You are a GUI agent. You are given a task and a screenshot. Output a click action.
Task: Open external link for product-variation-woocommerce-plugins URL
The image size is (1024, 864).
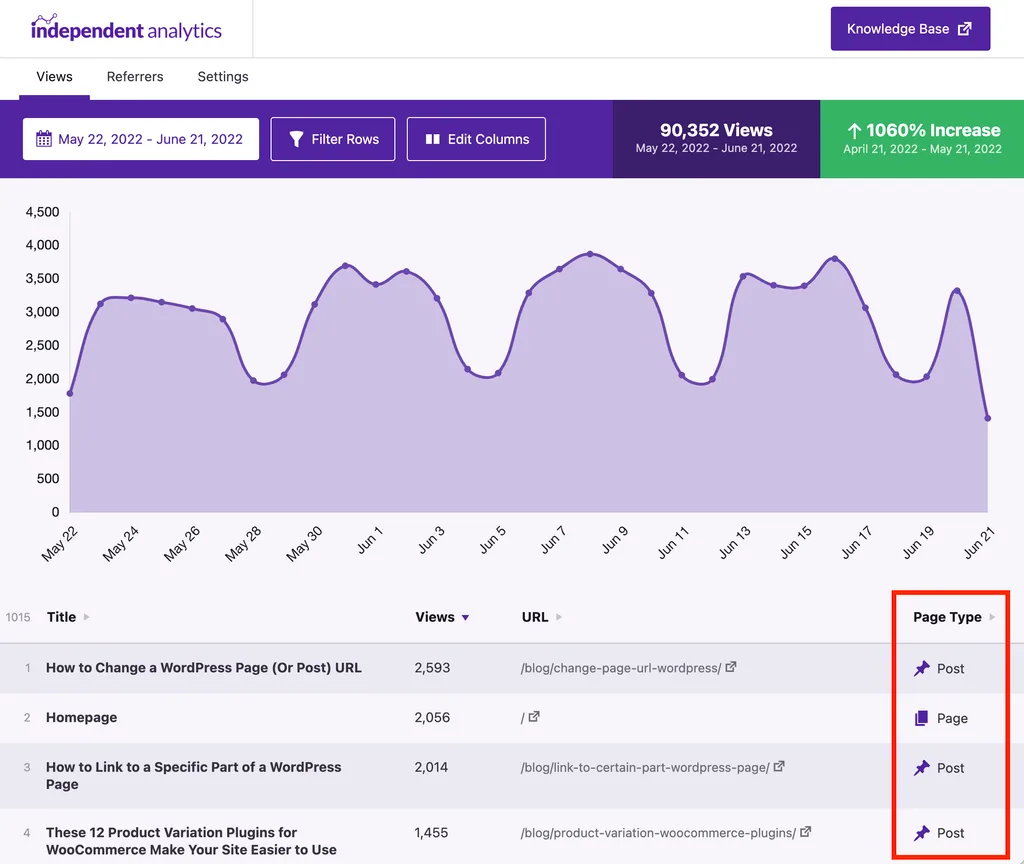[806, 832]
